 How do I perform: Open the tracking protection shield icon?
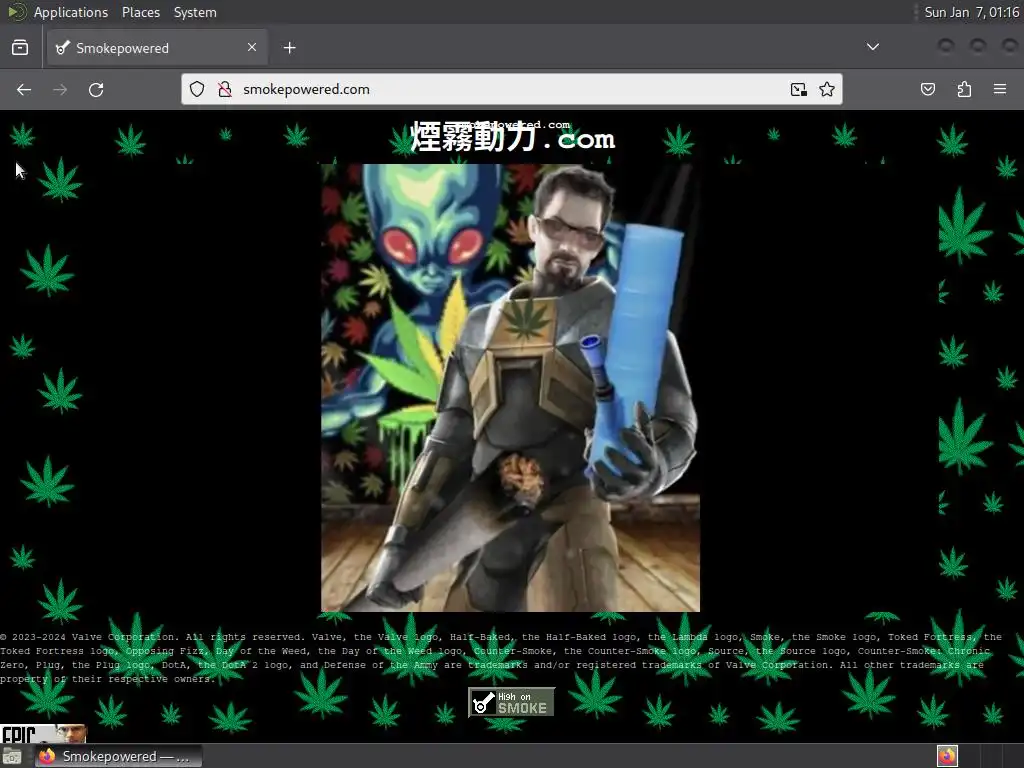(197, 89)
